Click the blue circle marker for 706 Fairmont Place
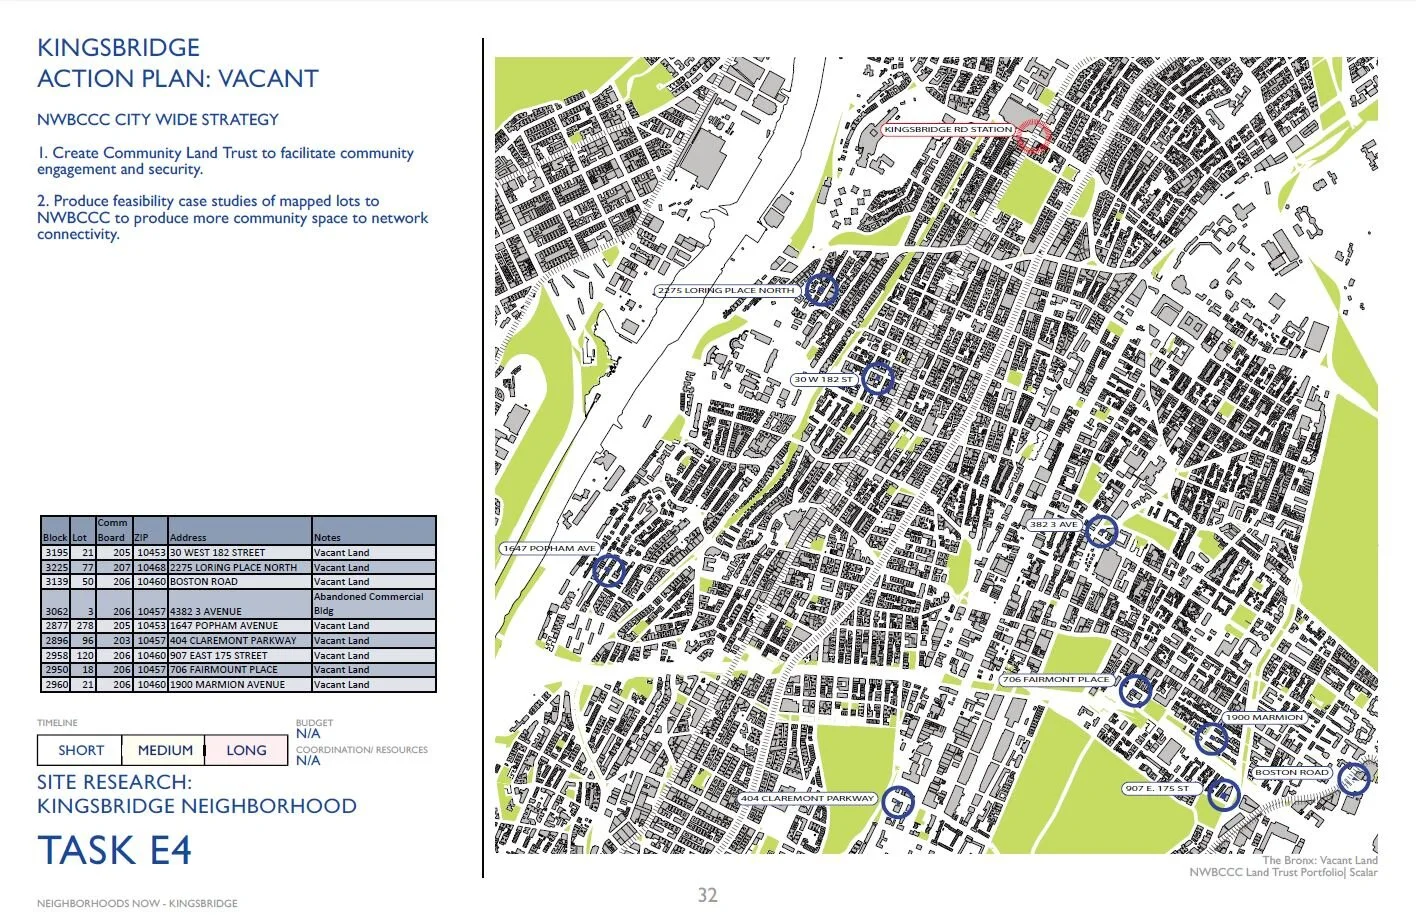The width and height of the screenshot is (1416, 915). [1134, 690]
